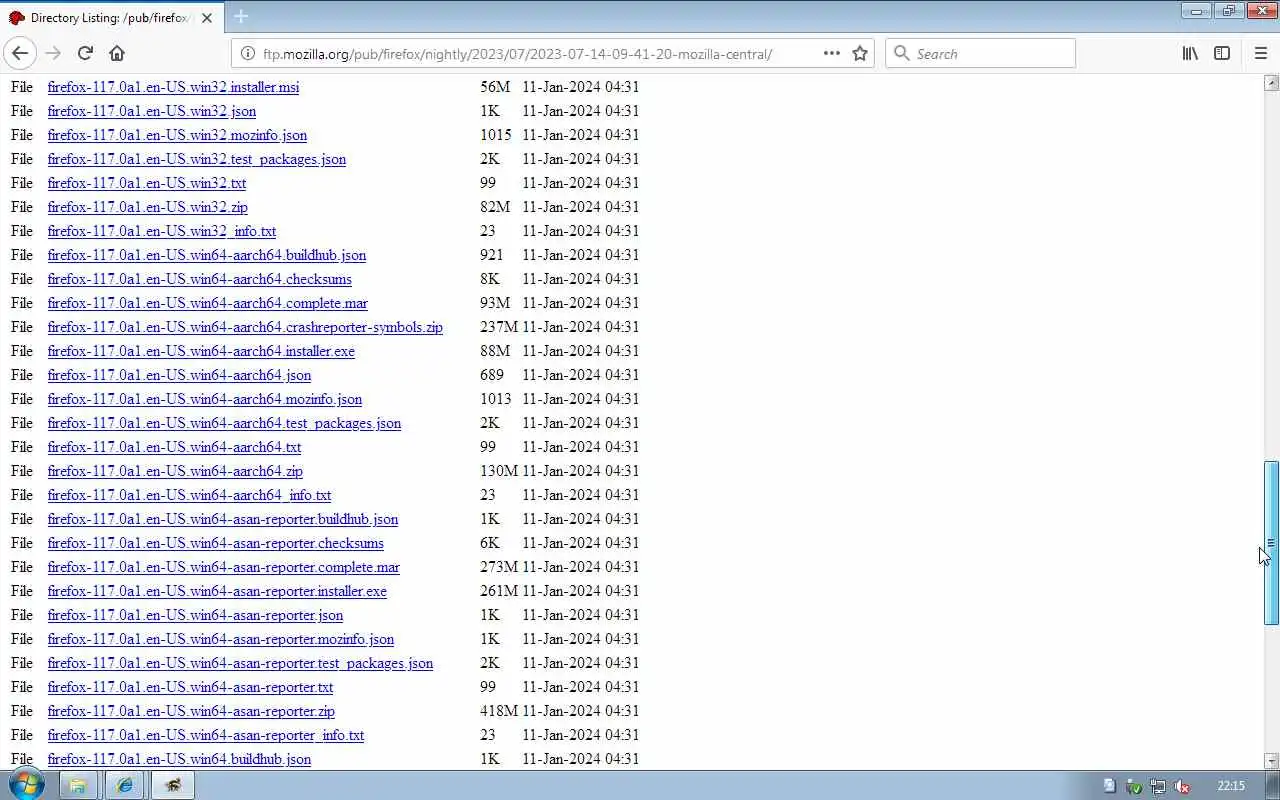Open win64-asan-reporter.buildhub.json link
This screenshot has height=800, width=1280.
[223, 519]
